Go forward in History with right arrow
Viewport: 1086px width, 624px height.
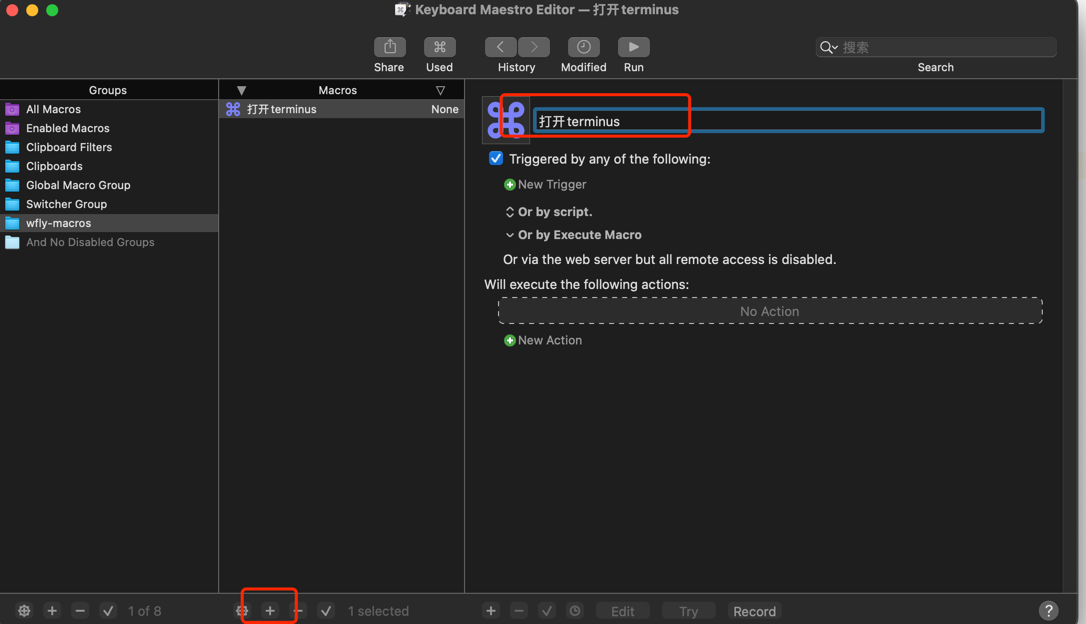pos(534,47)
